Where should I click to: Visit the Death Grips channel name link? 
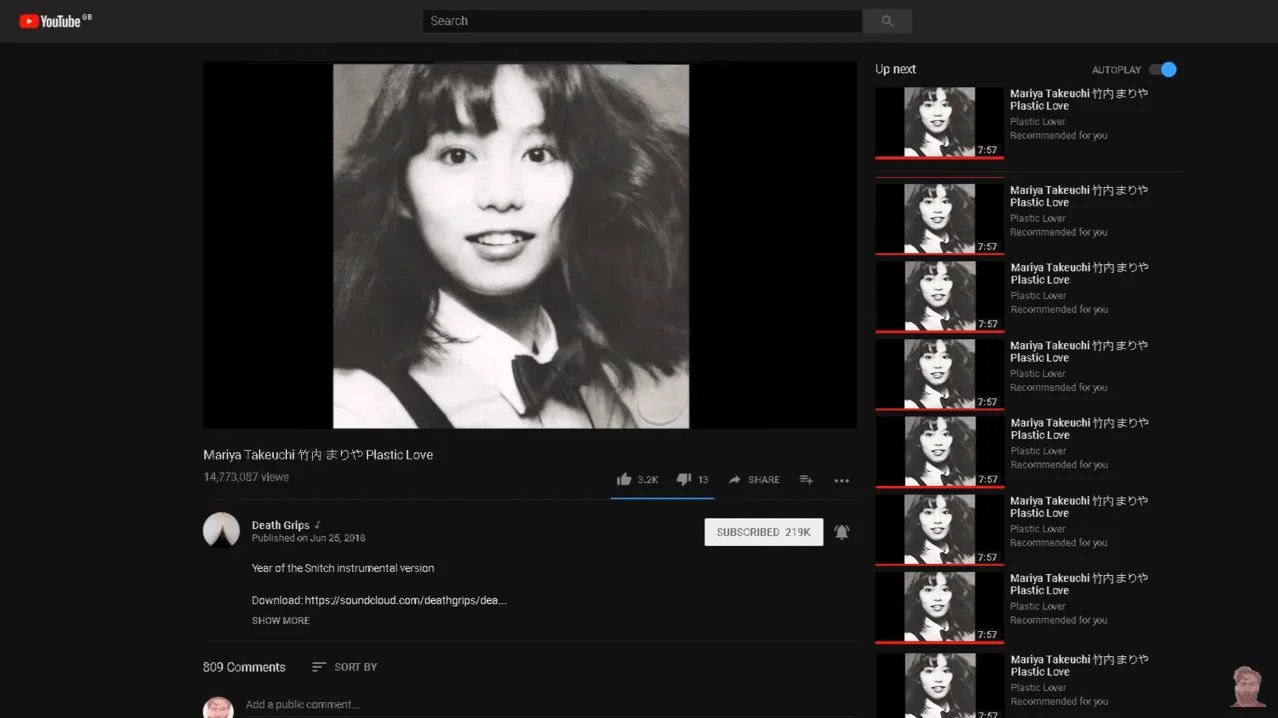(x=280, y=524)
